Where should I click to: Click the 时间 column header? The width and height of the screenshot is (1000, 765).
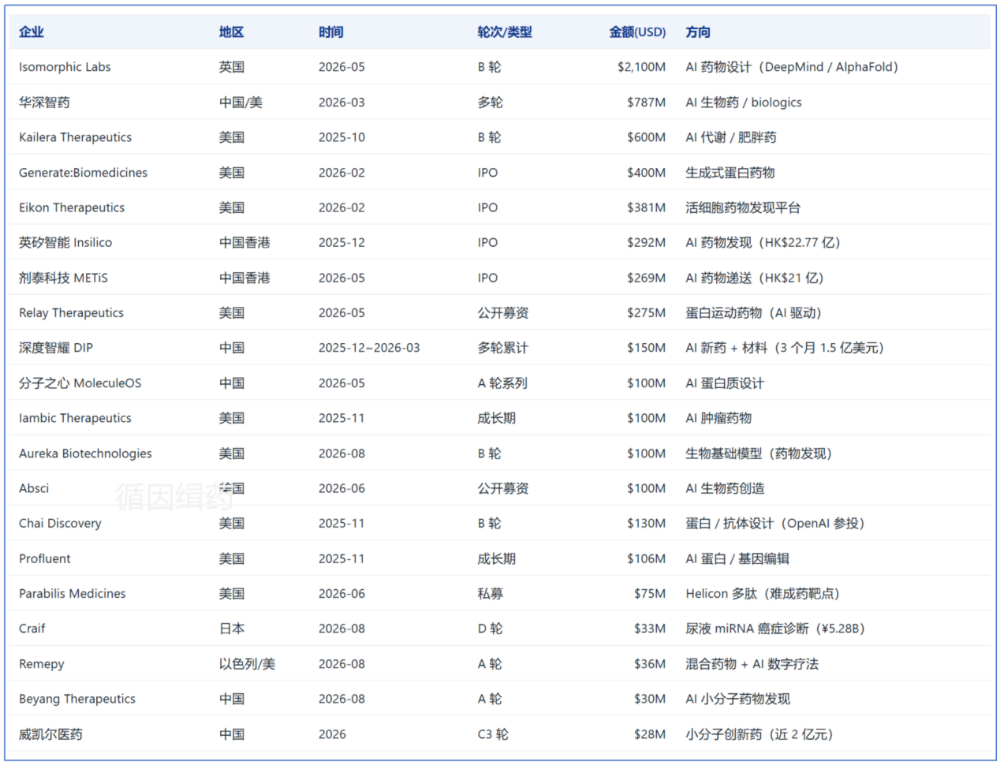(331, 32)
